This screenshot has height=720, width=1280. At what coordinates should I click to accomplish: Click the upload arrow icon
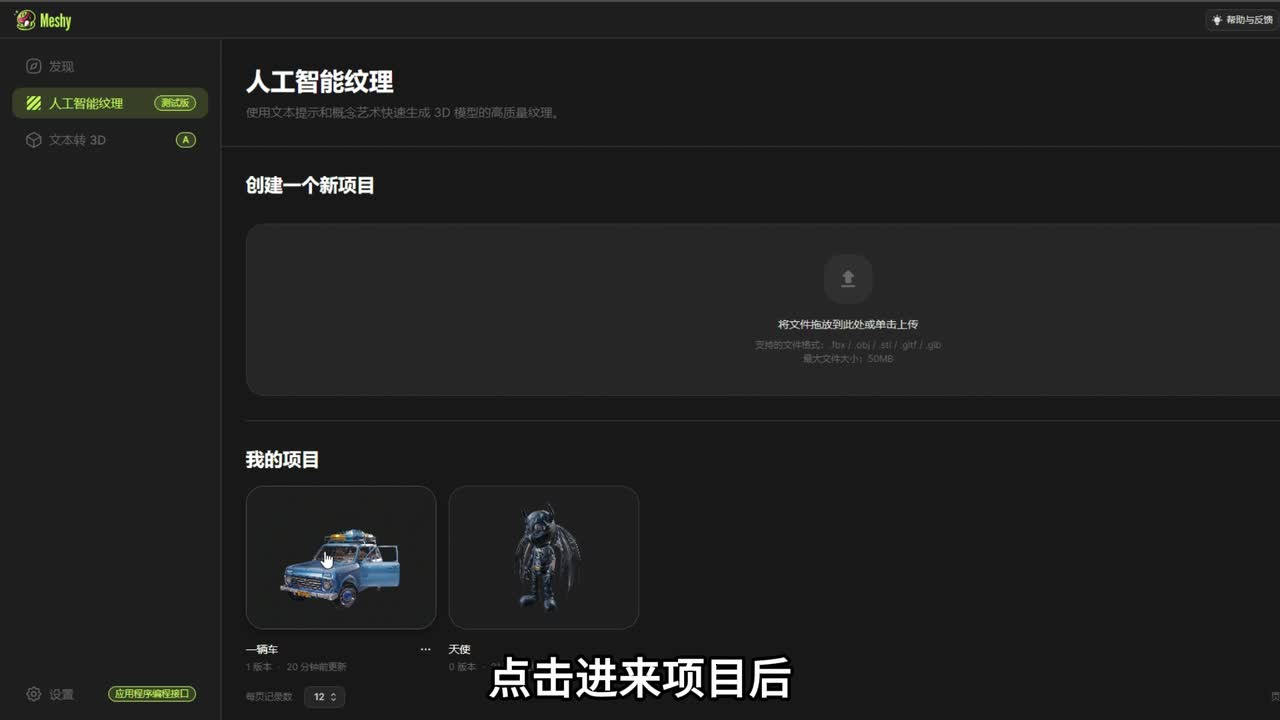coord(848,279)
